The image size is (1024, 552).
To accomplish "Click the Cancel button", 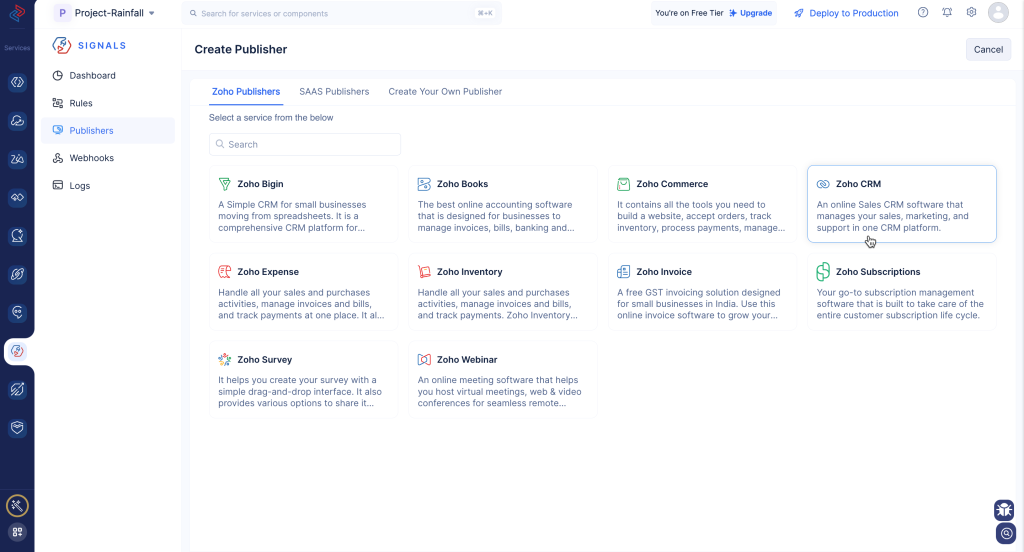I will [x=988, y=50].
